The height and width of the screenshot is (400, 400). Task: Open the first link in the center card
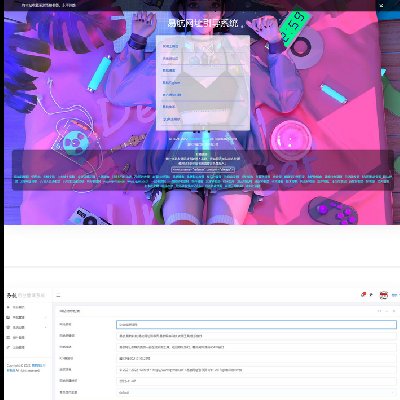pos(170,46)
